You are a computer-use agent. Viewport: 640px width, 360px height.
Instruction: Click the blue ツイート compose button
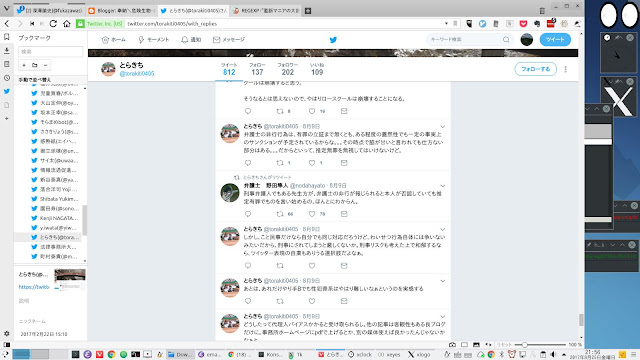tap(555, 40)
